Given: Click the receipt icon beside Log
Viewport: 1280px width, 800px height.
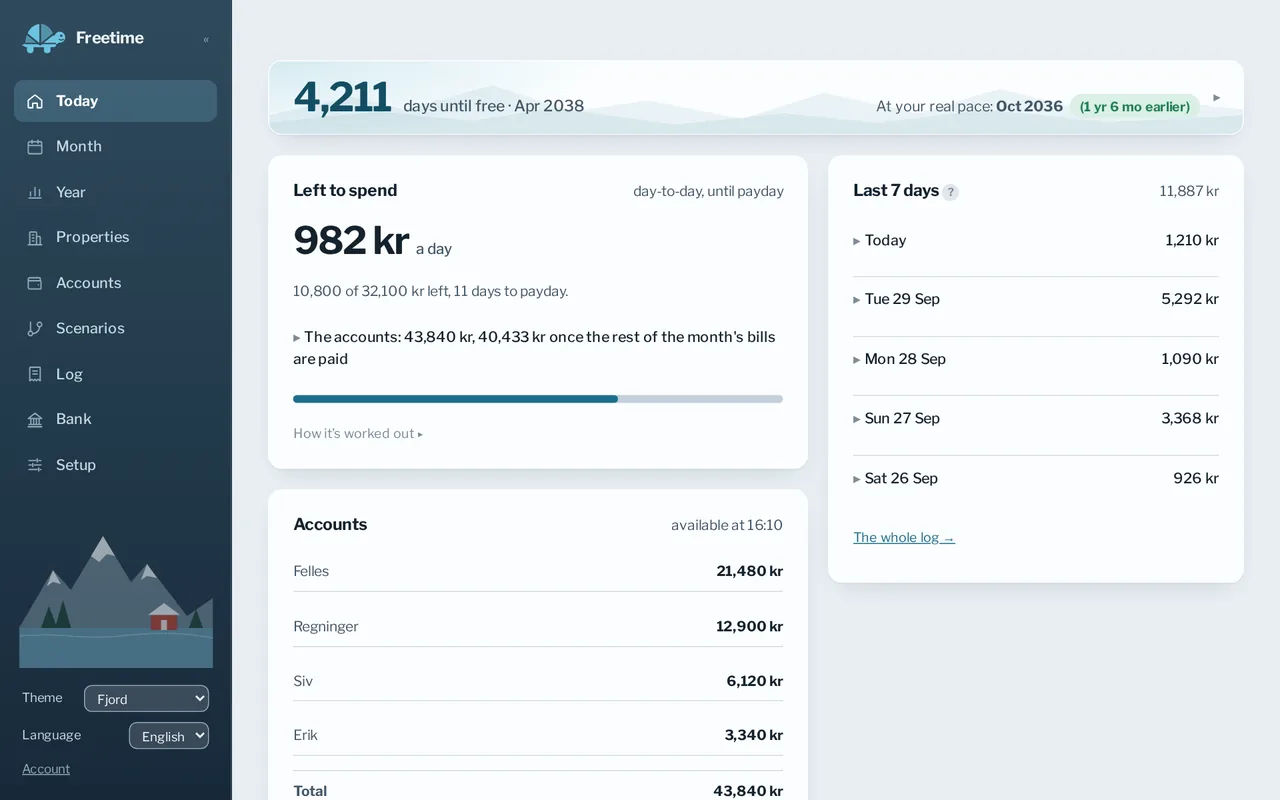Looking at the screenshot, I should (x=35, y=374).
